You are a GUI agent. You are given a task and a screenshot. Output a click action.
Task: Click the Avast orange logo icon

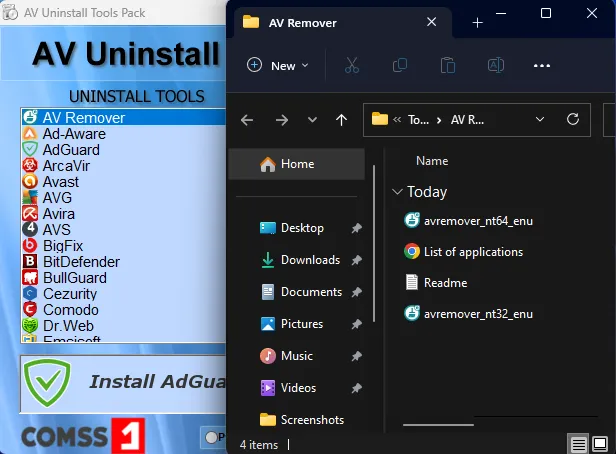click(30, 181)
